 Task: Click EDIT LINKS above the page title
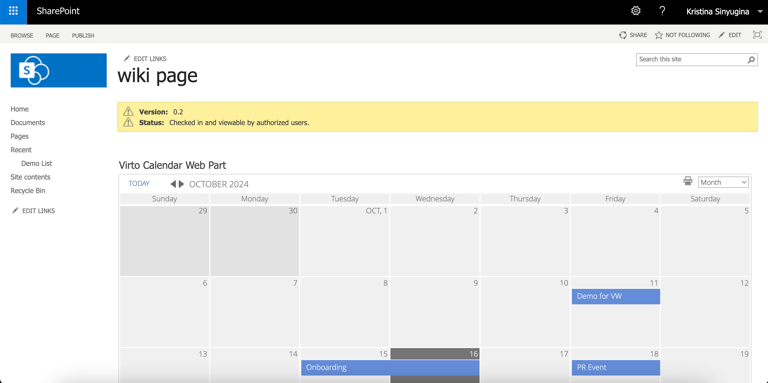click(145, 59)
